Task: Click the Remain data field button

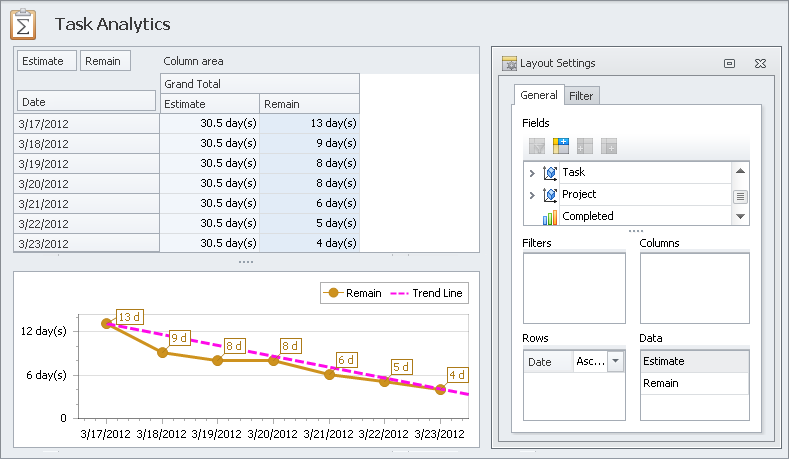Action: (105, 61)
